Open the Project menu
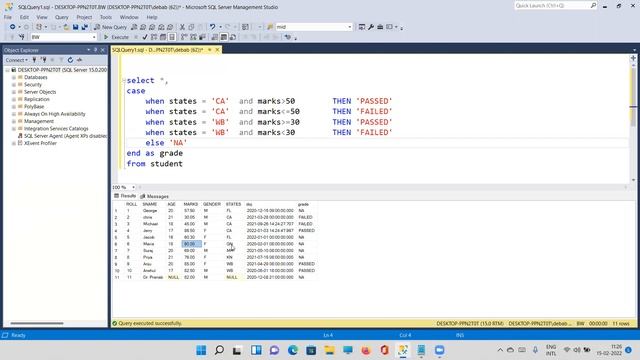This screenshot has width=640, height=360. click(84, 17)
